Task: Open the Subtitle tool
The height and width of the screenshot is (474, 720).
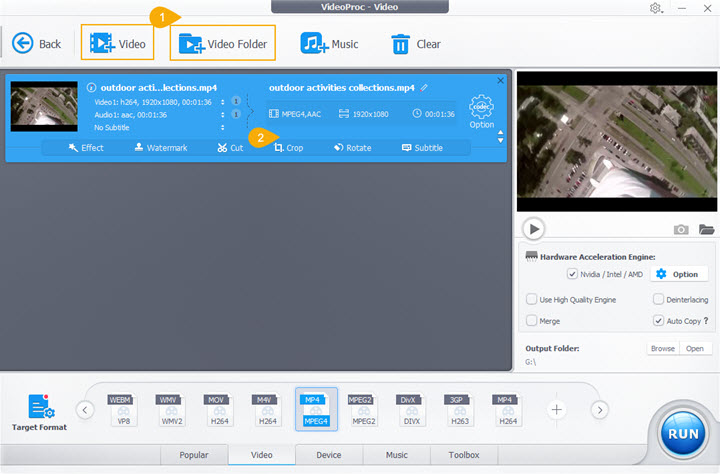Action: [x=422, y=148]
